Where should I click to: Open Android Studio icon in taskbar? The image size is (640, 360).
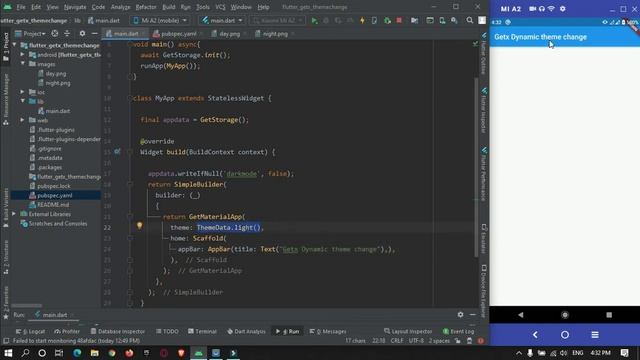coord(199,353)
